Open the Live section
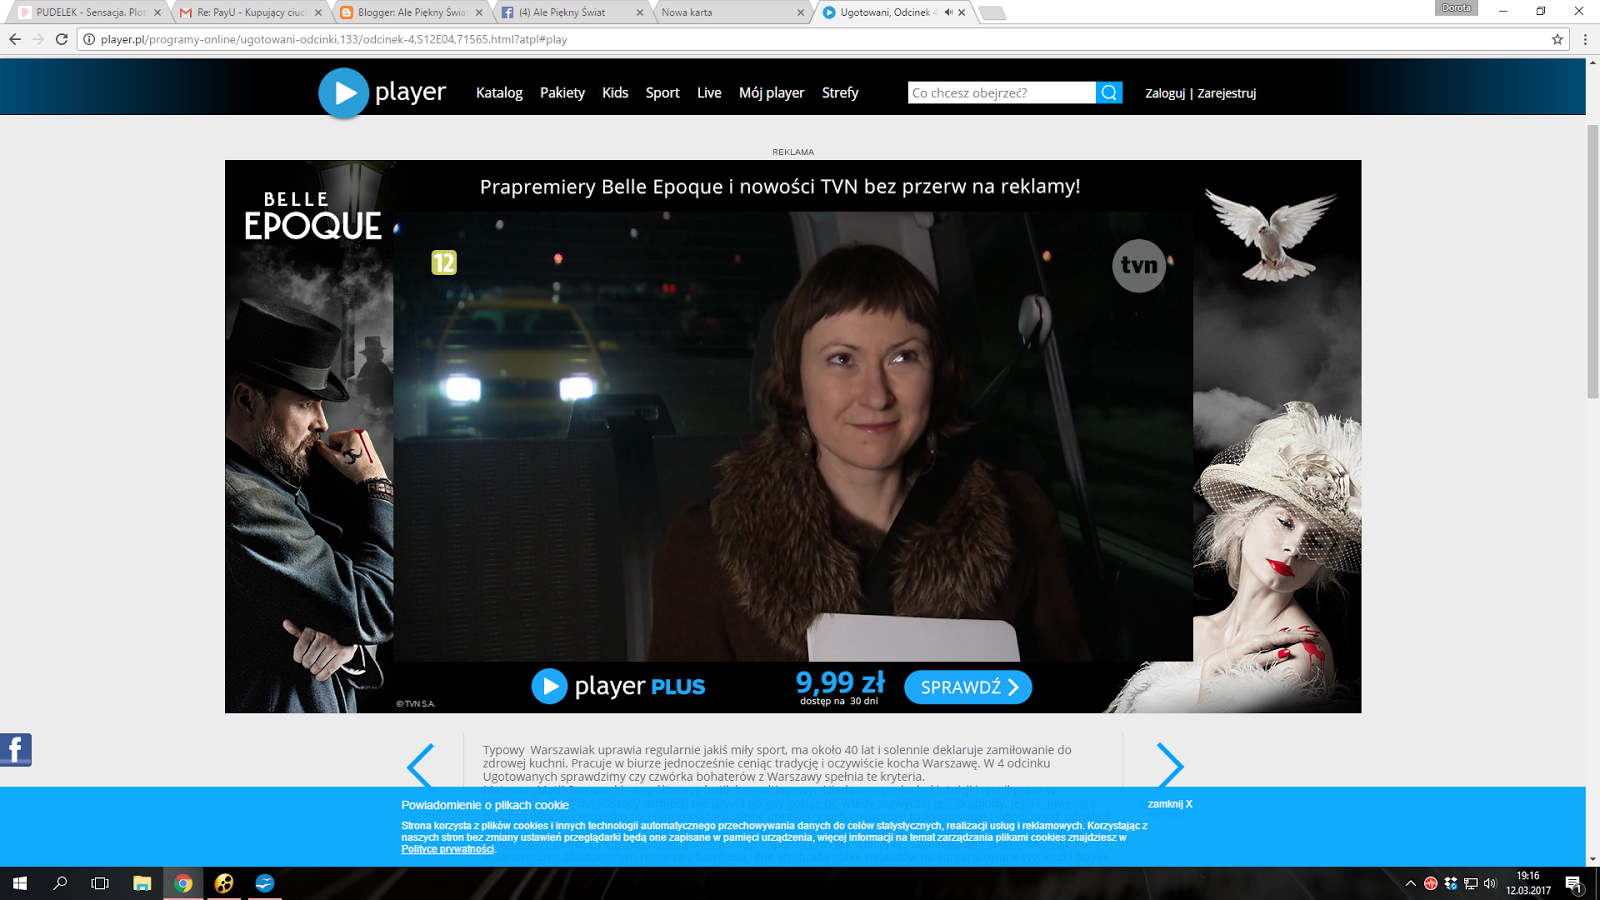This screenshot has width=1600, height=900. tap(709, 93)
